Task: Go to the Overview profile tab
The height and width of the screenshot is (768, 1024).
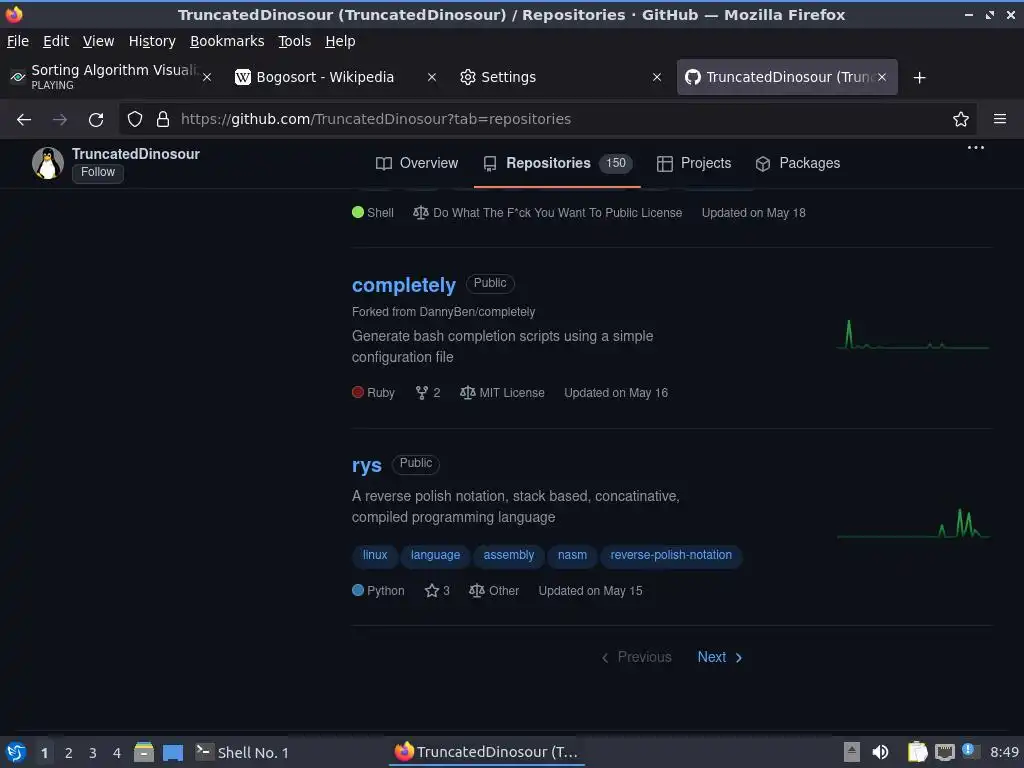Action: 417,163
